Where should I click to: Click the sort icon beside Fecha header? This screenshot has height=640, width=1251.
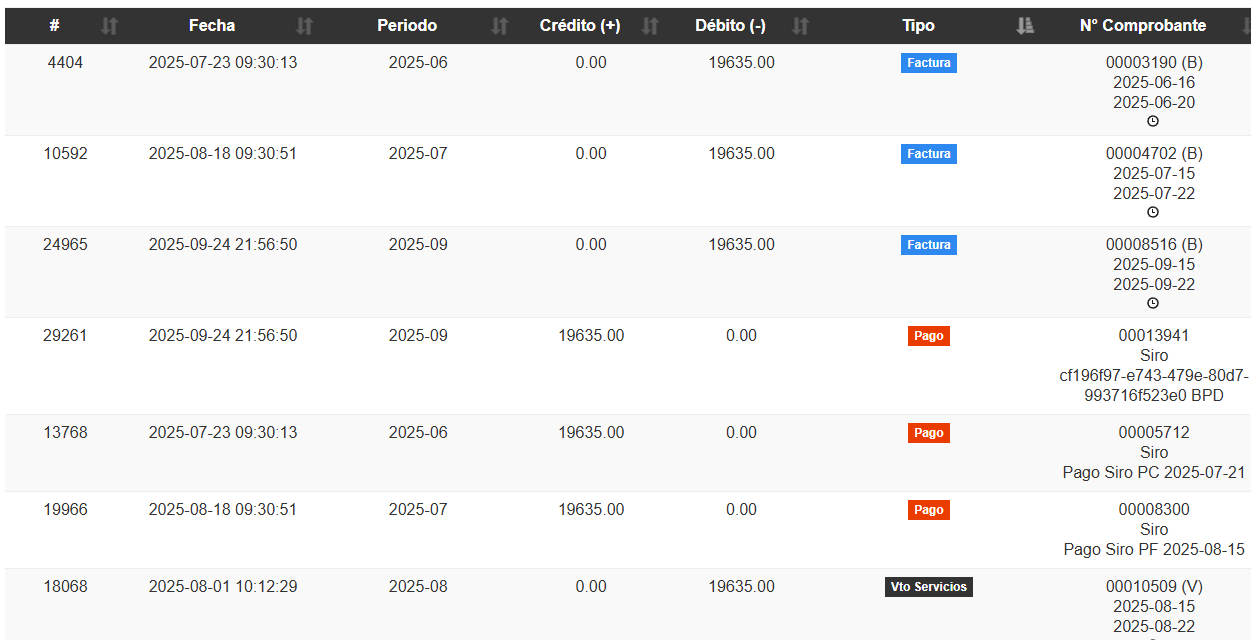pos(305,27)
